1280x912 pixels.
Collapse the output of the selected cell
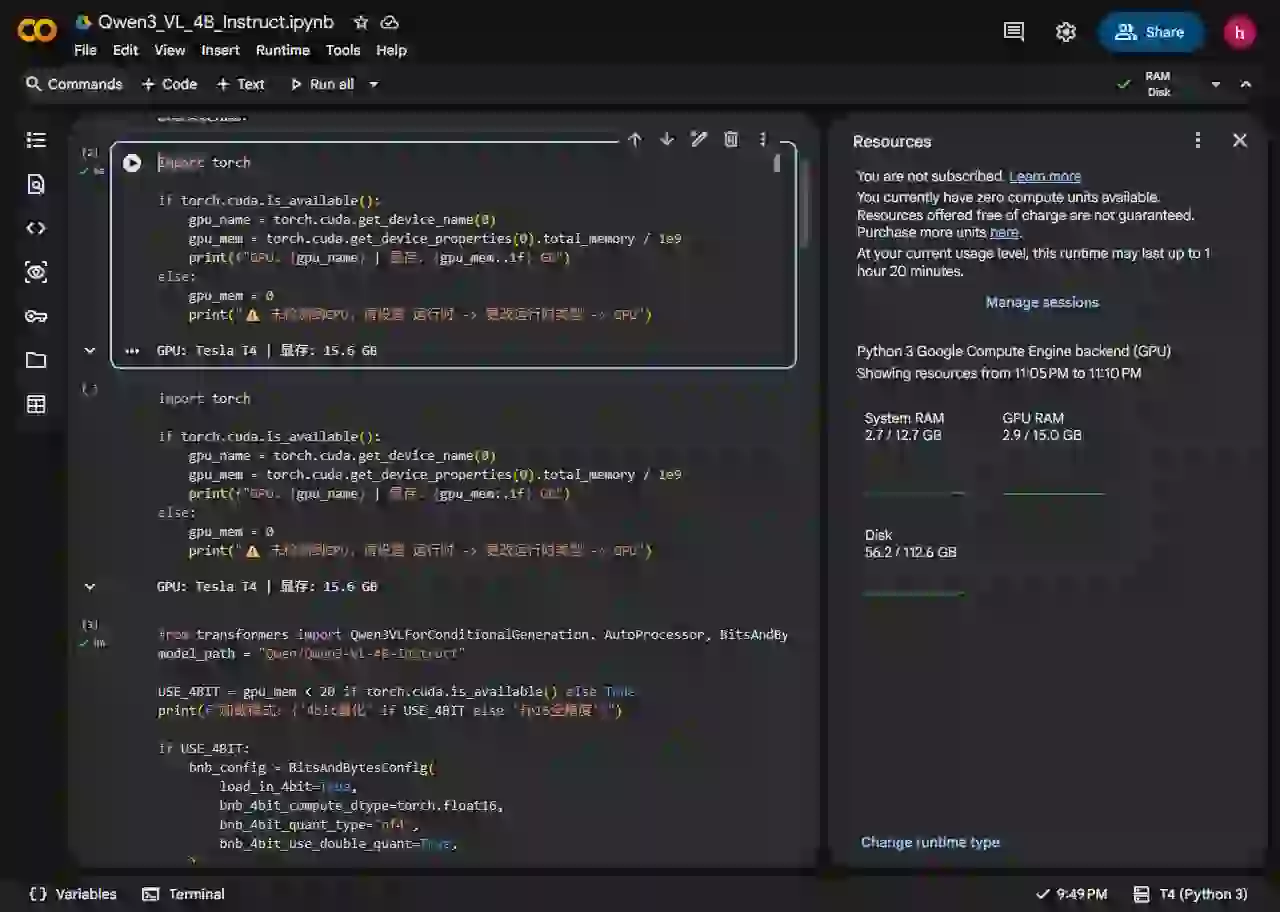click(x=89, y=350)
